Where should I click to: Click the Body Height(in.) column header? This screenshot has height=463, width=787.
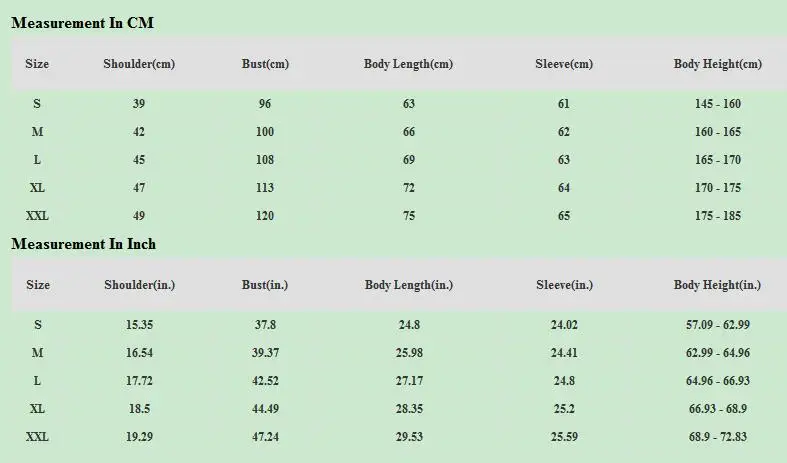coord(718,285)
